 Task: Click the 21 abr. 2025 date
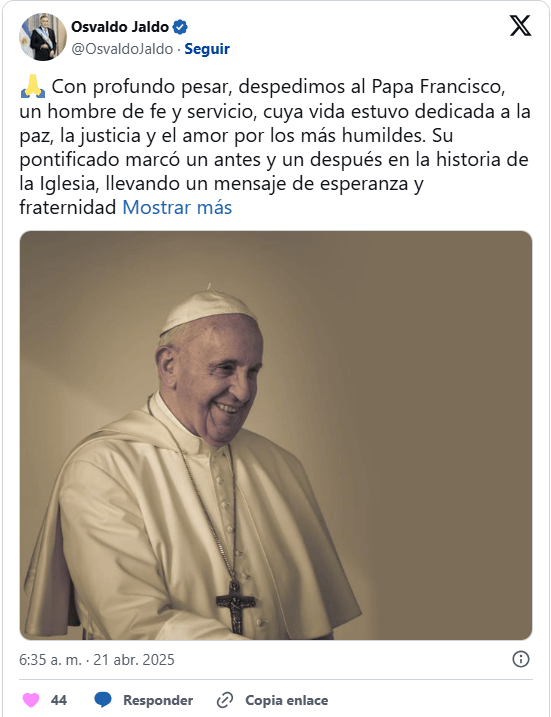click(134, 660)
